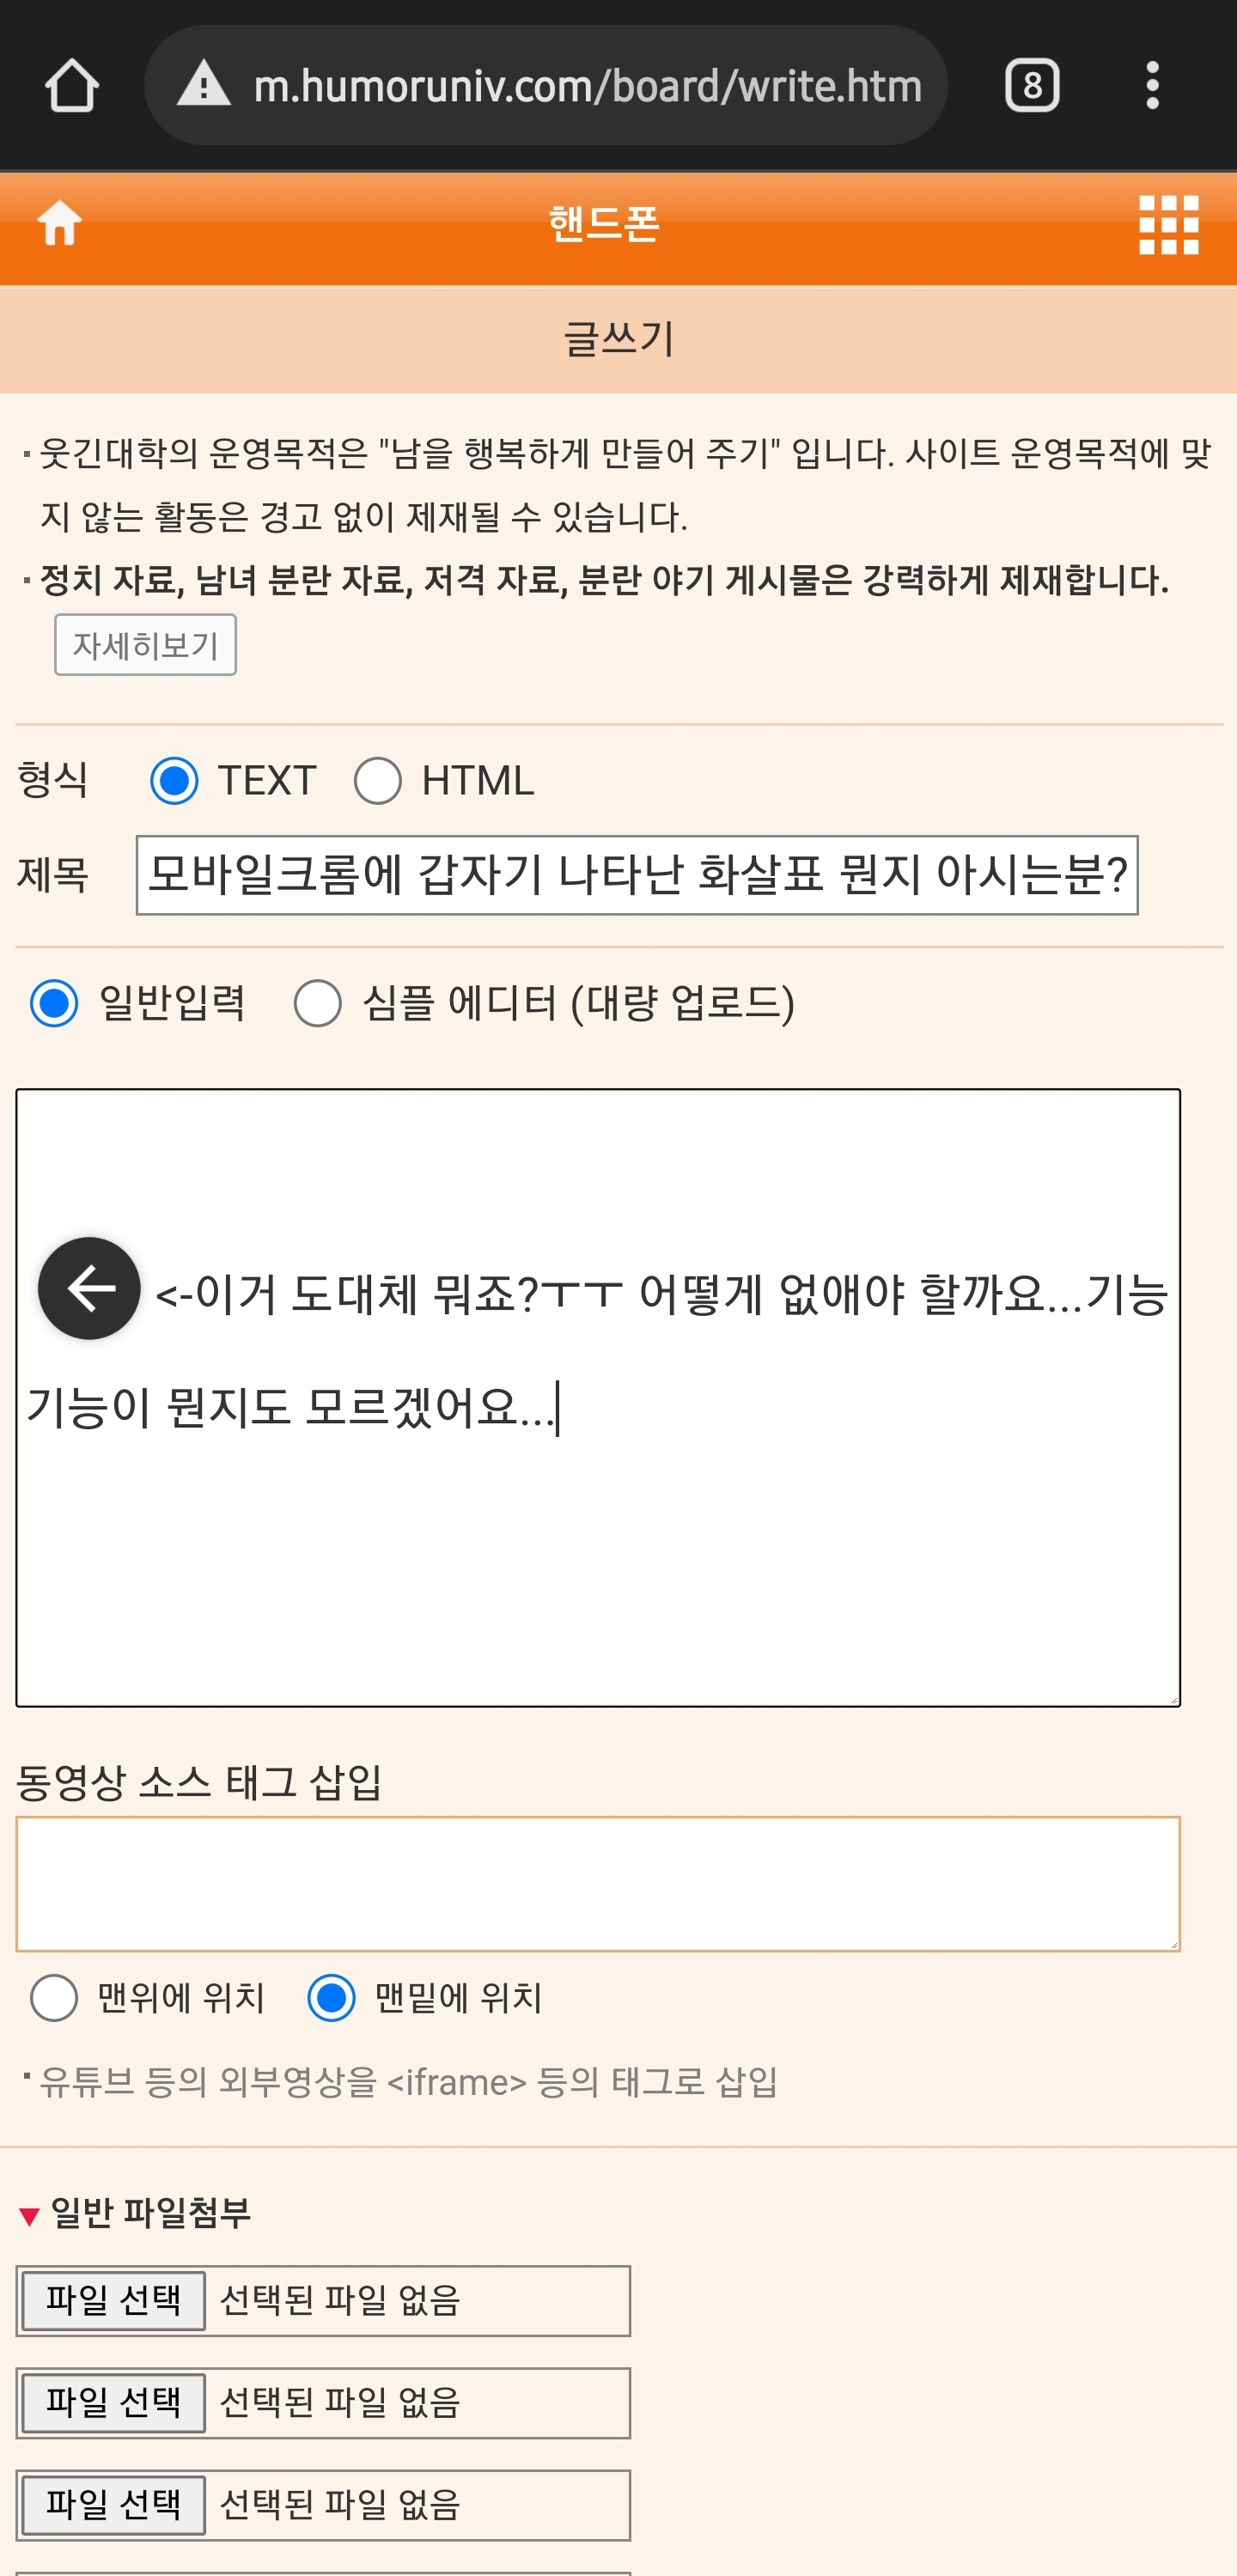Click the first 파일 선택 button
The height and width of the screenshot is (2576, 1237).
coord(114,2300)
